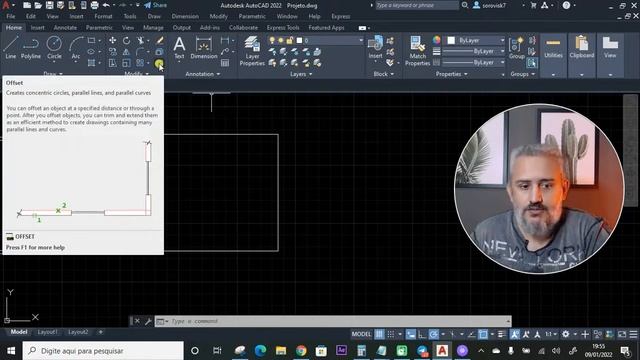Toggle group selection on/off icon
This screenshot has height=360, width=640.
tap(532, 63)
